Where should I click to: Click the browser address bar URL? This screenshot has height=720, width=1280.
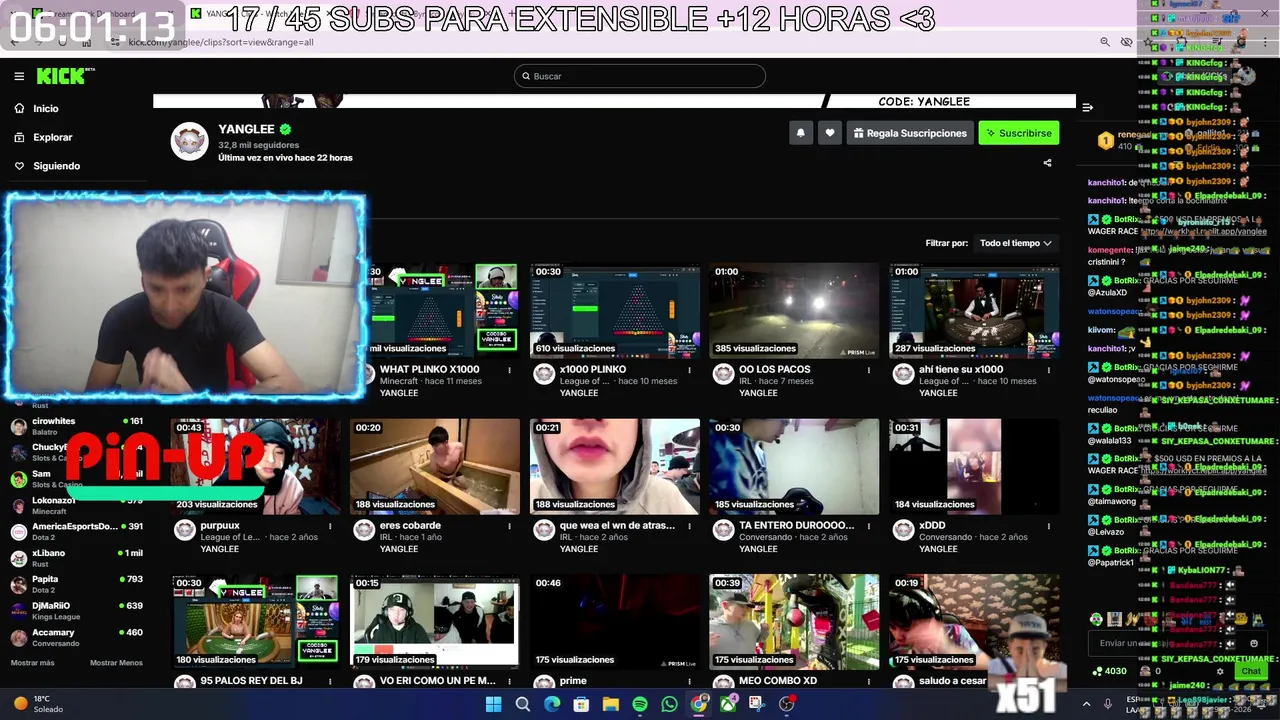(x=221, y=42)
